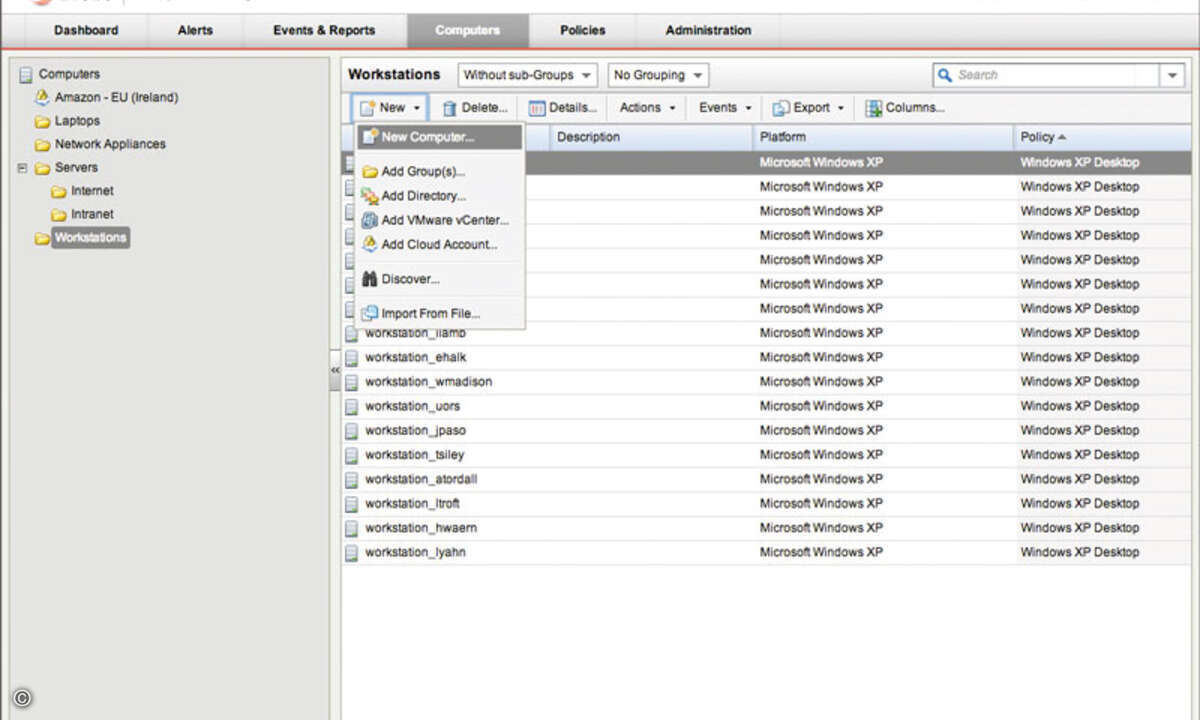The width and height of the screenshot is (1200, 720).
Task: Select the Intranet subfolder
Action: click(x=92, y=214)
